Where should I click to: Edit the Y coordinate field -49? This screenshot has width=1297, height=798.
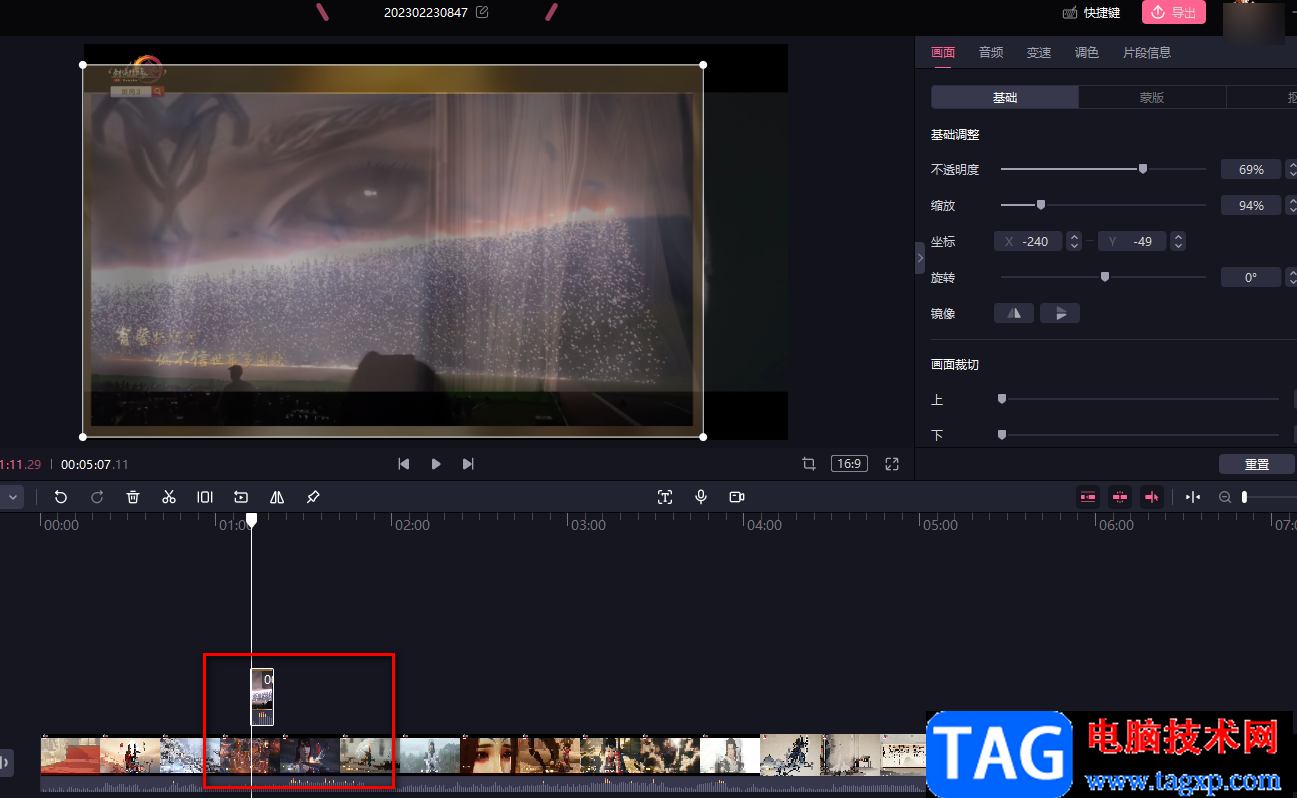coord(1132,241)
